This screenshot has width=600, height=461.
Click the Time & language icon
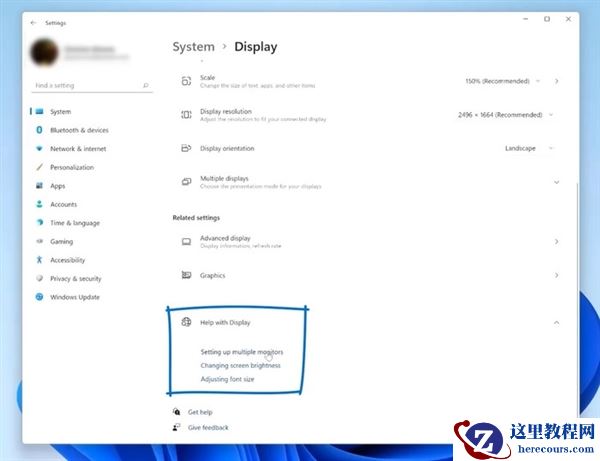[x=39, y=222]
